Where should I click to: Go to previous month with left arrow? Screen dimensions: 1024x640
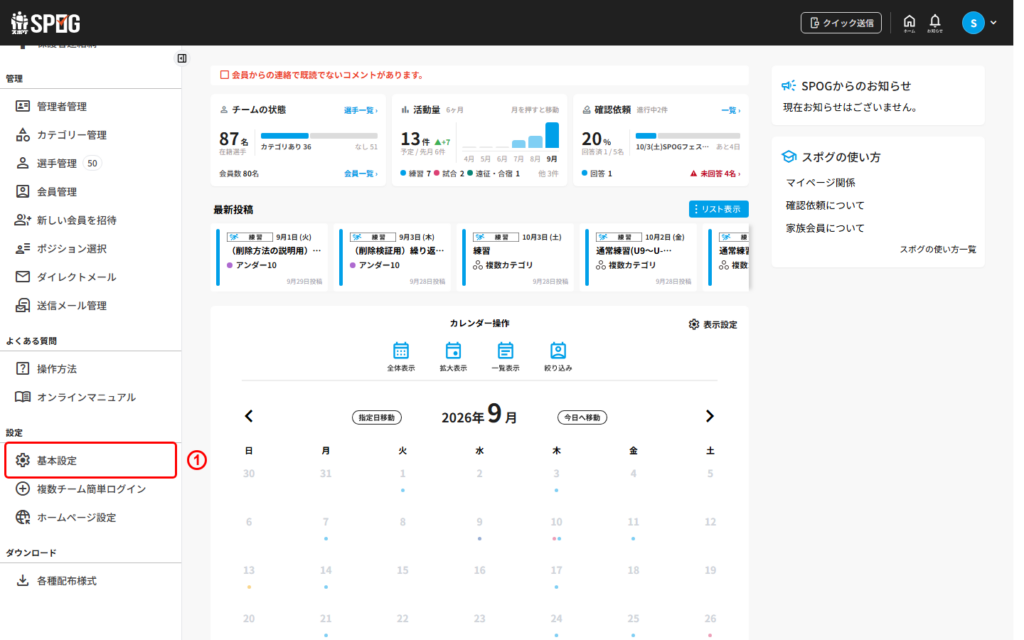pos(249,417)
